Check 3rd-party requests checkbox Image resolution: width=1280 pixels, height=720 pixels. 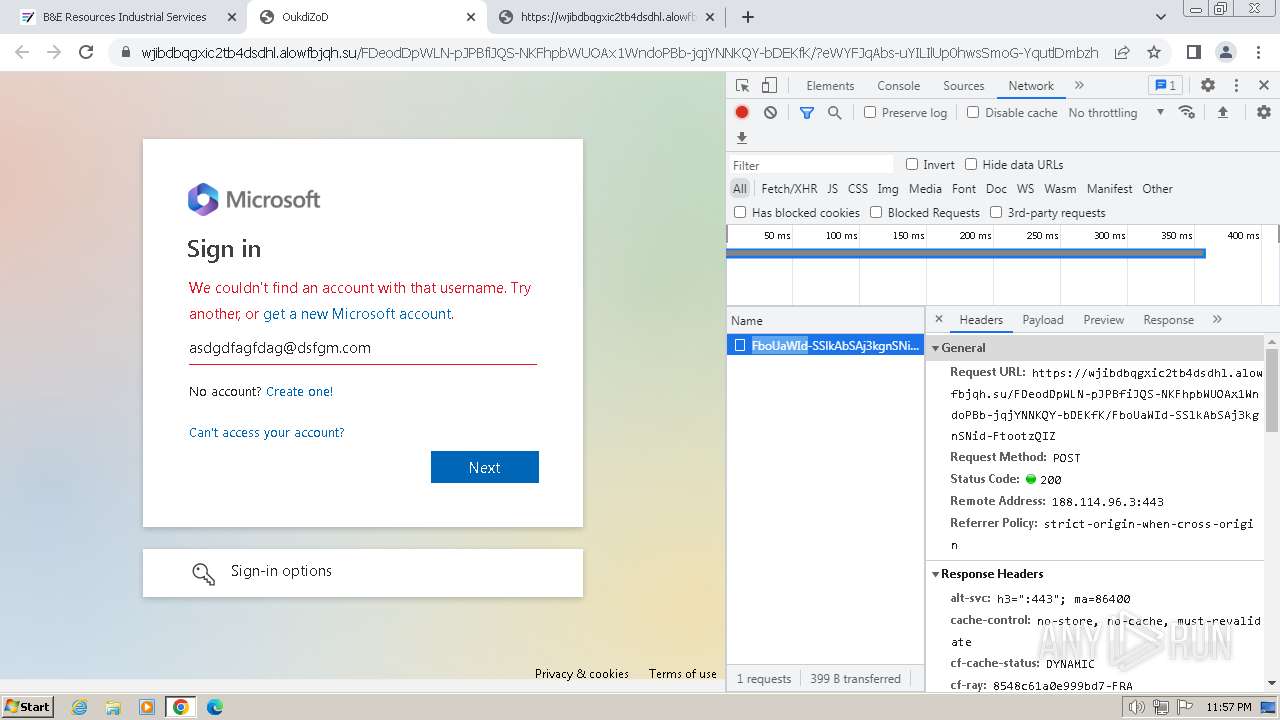996,212
